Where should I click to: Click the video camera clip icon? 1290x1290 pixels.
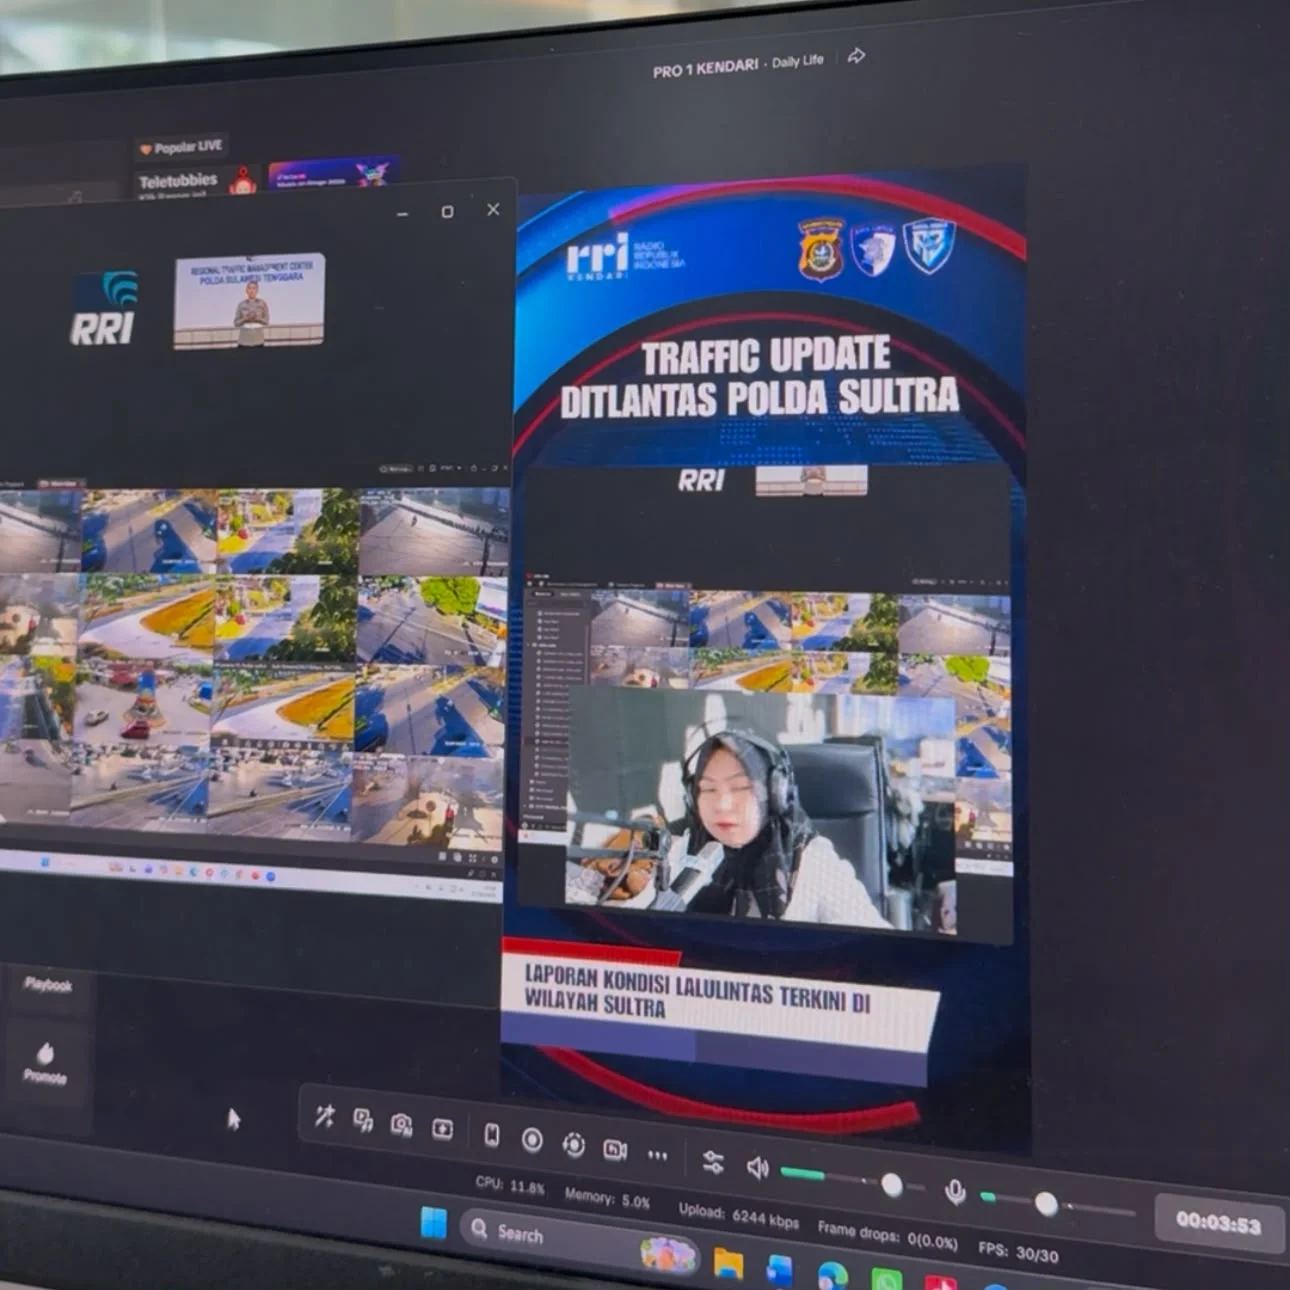615,1150
